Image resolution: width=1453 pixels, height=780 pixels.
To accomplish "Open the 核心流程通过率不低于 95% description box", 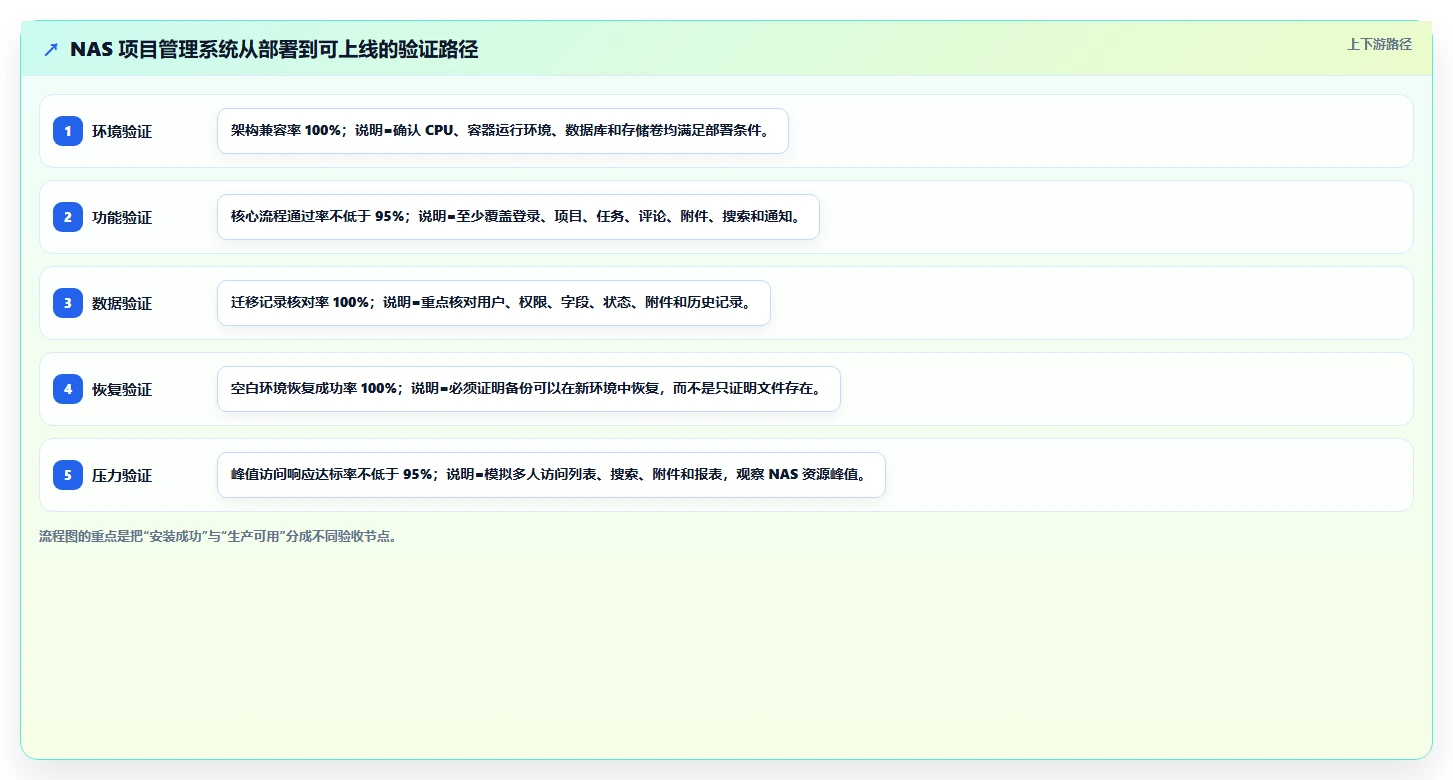I will [518, 217].
